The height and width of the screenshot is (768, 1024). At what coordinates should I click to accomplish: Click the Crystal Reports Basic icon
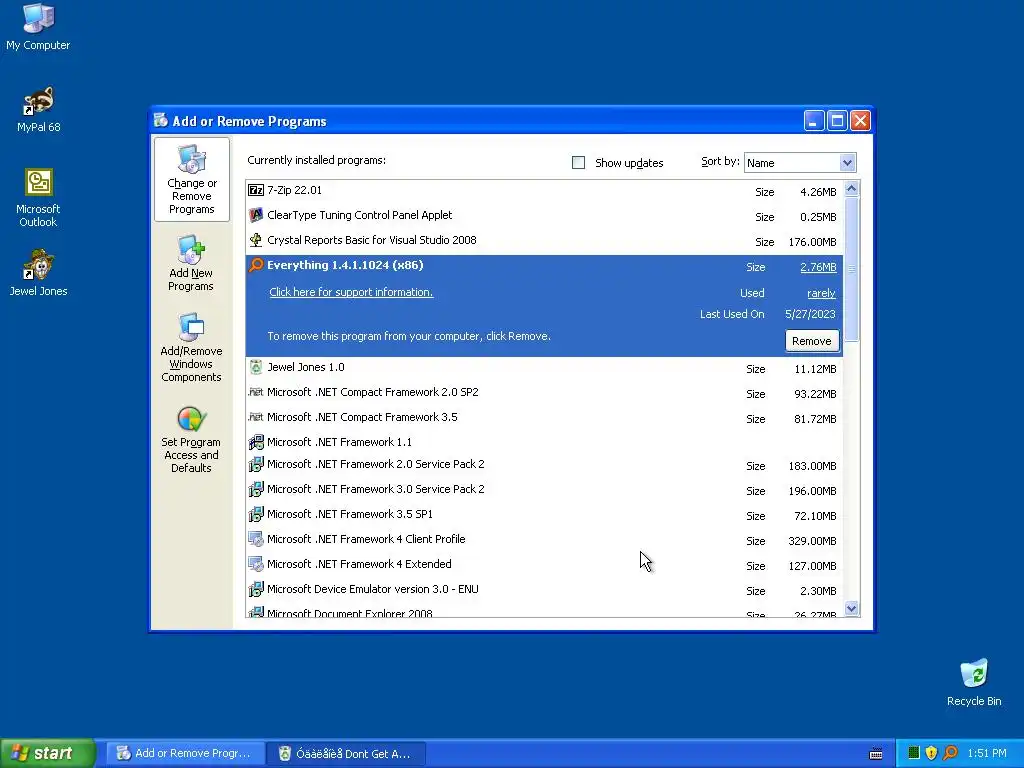(x=256, y=240)
